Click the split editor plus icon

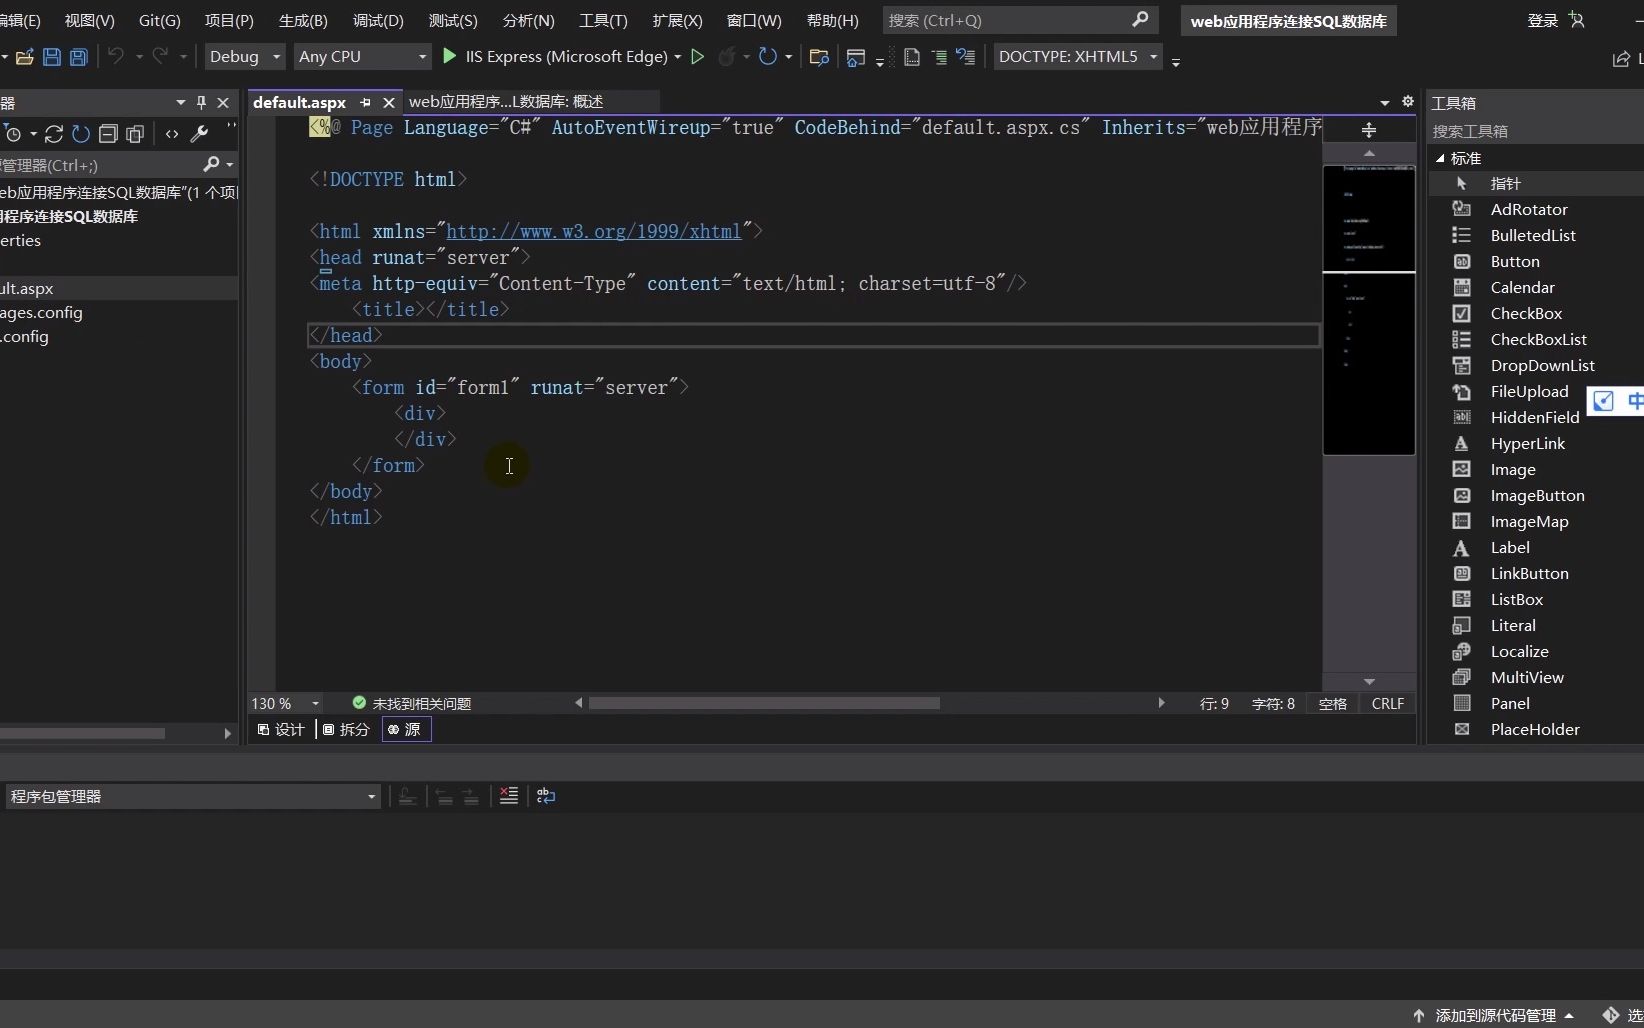click(1369, 130)
